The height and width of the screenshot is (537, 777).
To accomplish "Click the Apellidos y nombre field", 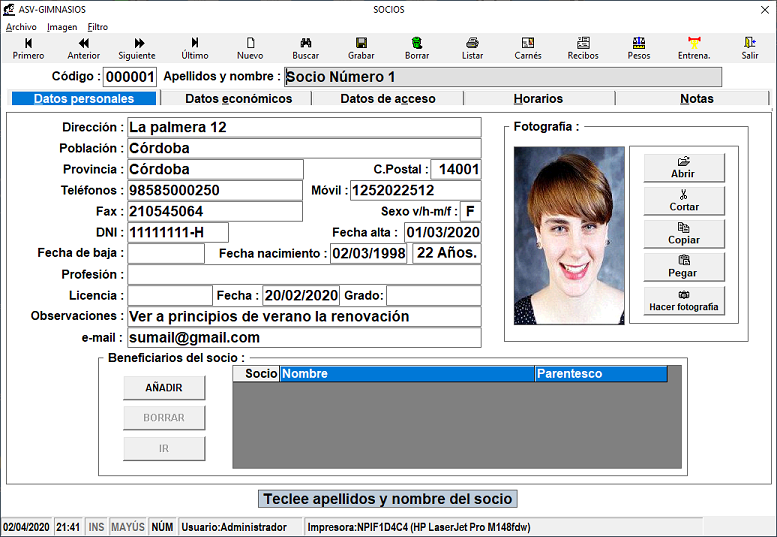I will [x=503, y=77].
